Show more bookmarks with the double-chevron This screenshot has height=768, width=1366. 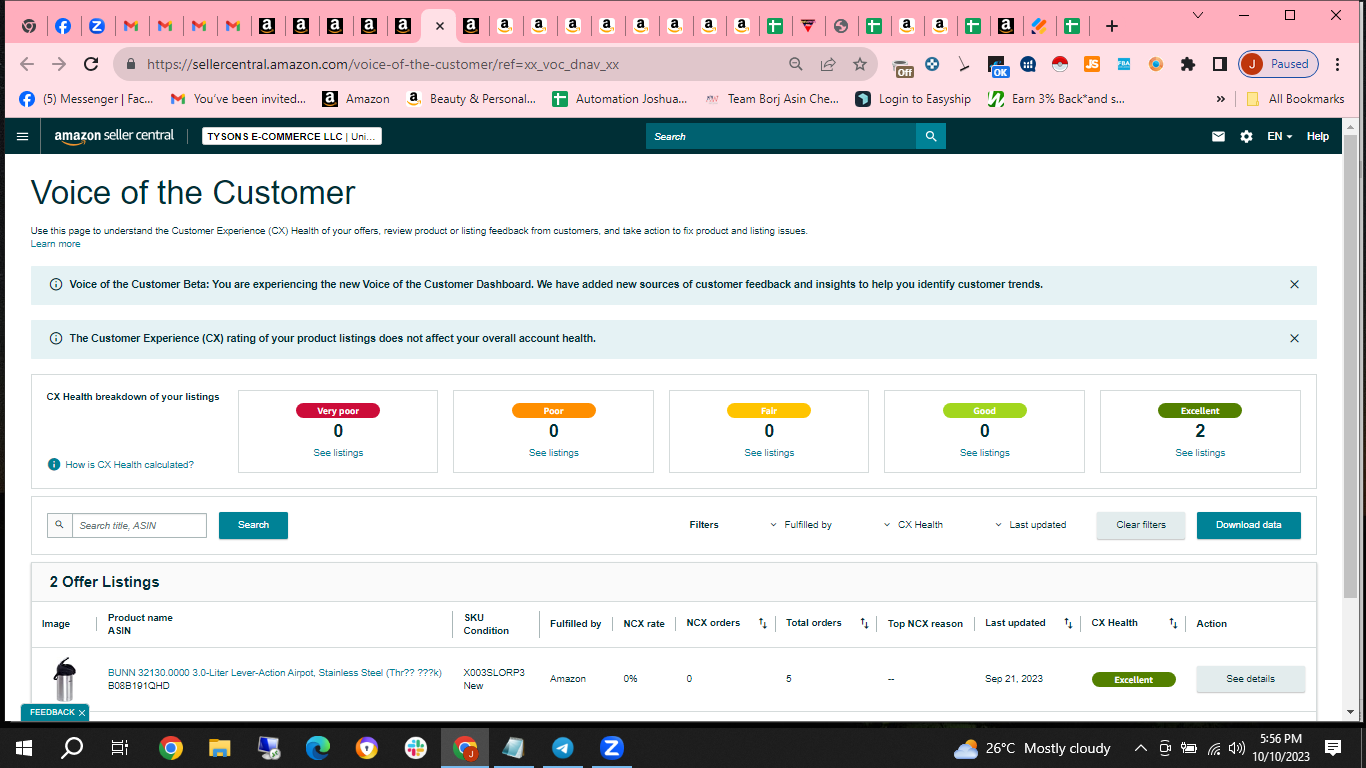coord(1220,99)
